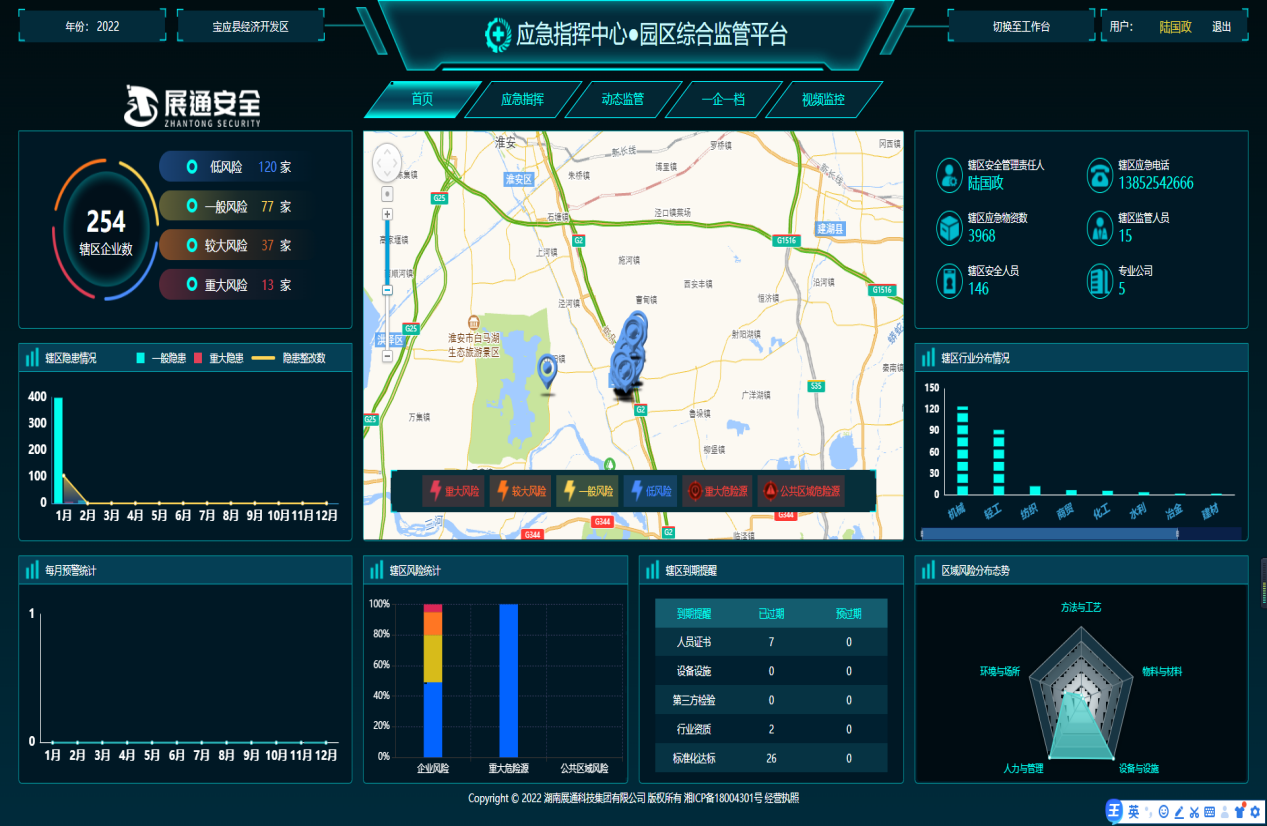
Task: Click the map pan compass control
Action: coord(387,162)
